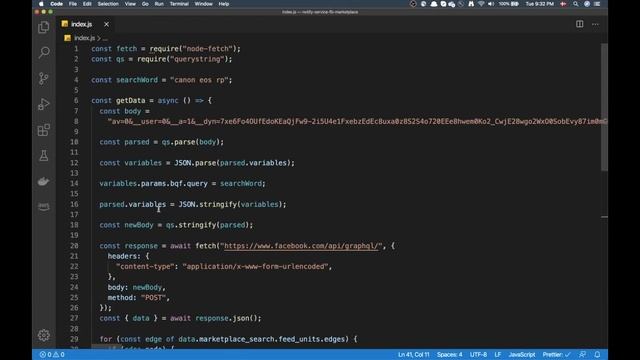Open macOS Spotlight search
The height and width of the screenshot is (360, 640).
click(x=576, y=4)
